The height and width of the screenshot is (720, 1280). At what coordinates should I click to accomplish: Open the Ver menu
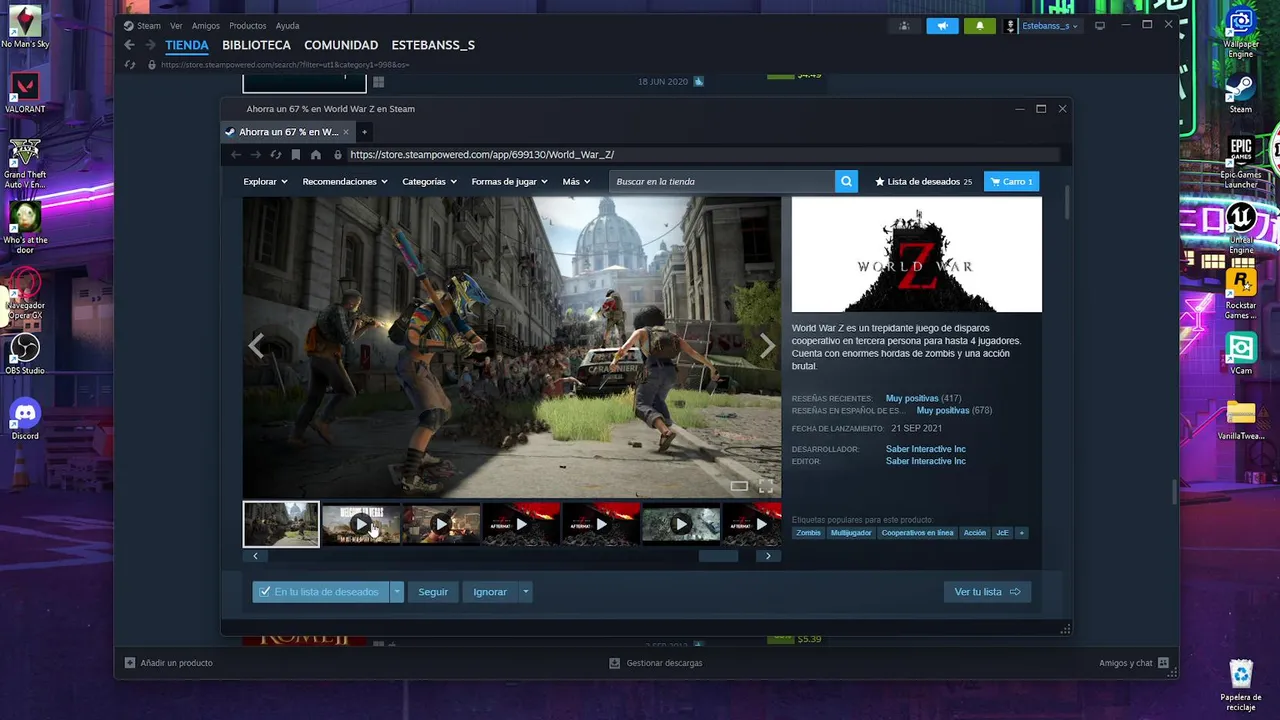click(176, 26)
